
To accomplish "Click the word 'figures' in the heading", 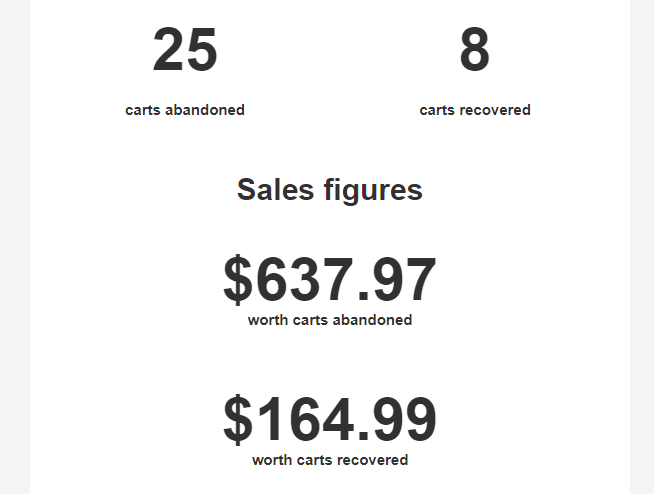I will click(x=373, y=191).
